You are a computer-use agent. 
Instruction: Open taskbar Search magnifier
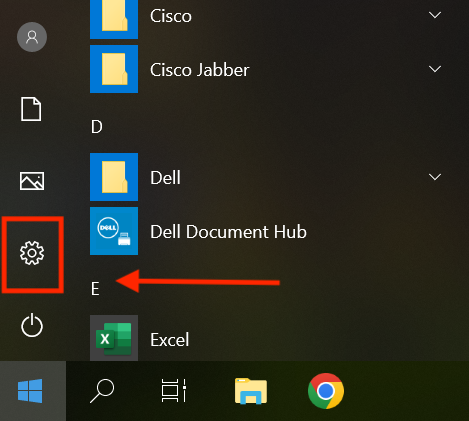point(102,391)
